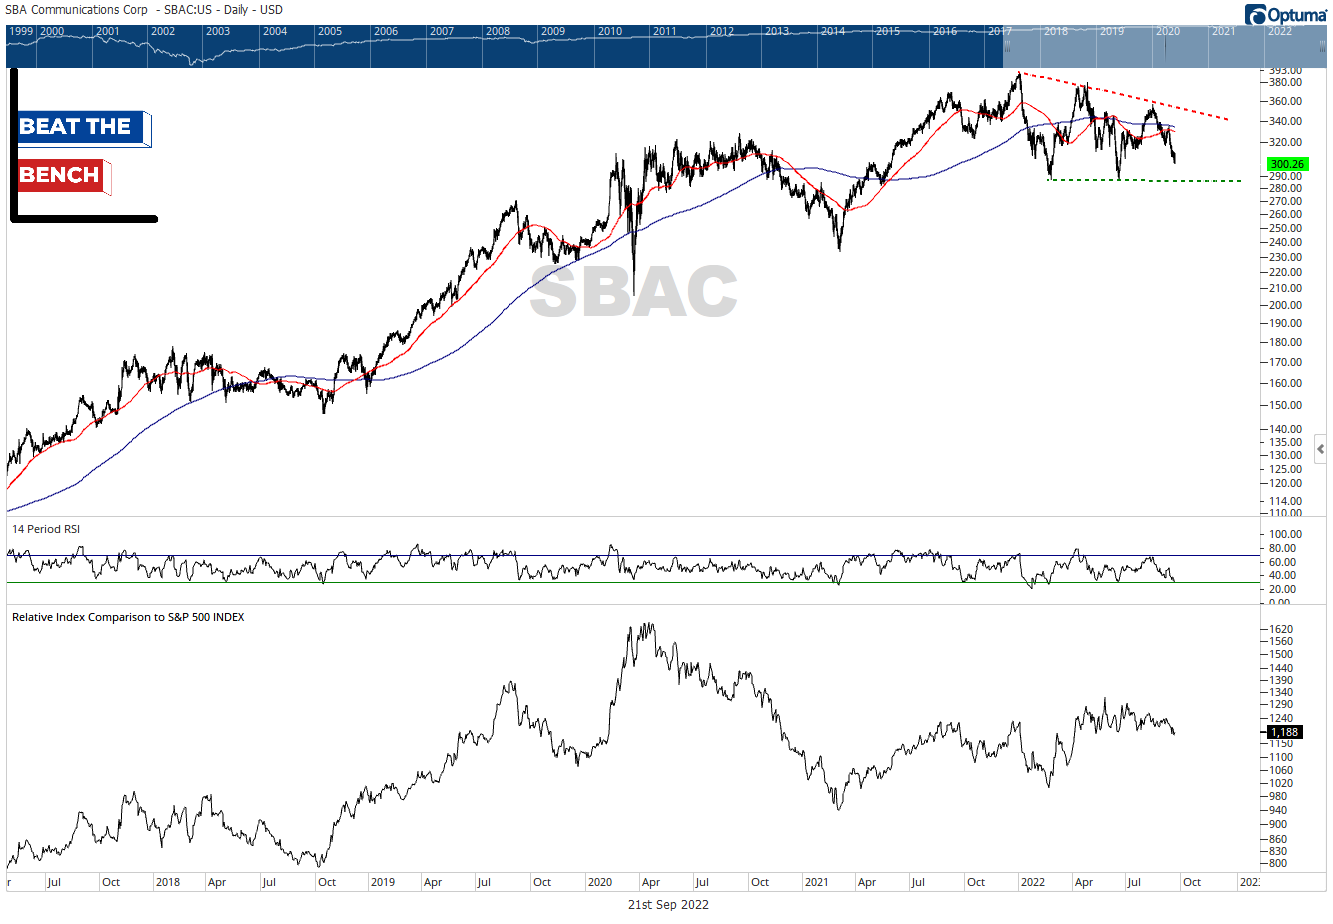Click the '21st Sep 2022' date label

668,904
